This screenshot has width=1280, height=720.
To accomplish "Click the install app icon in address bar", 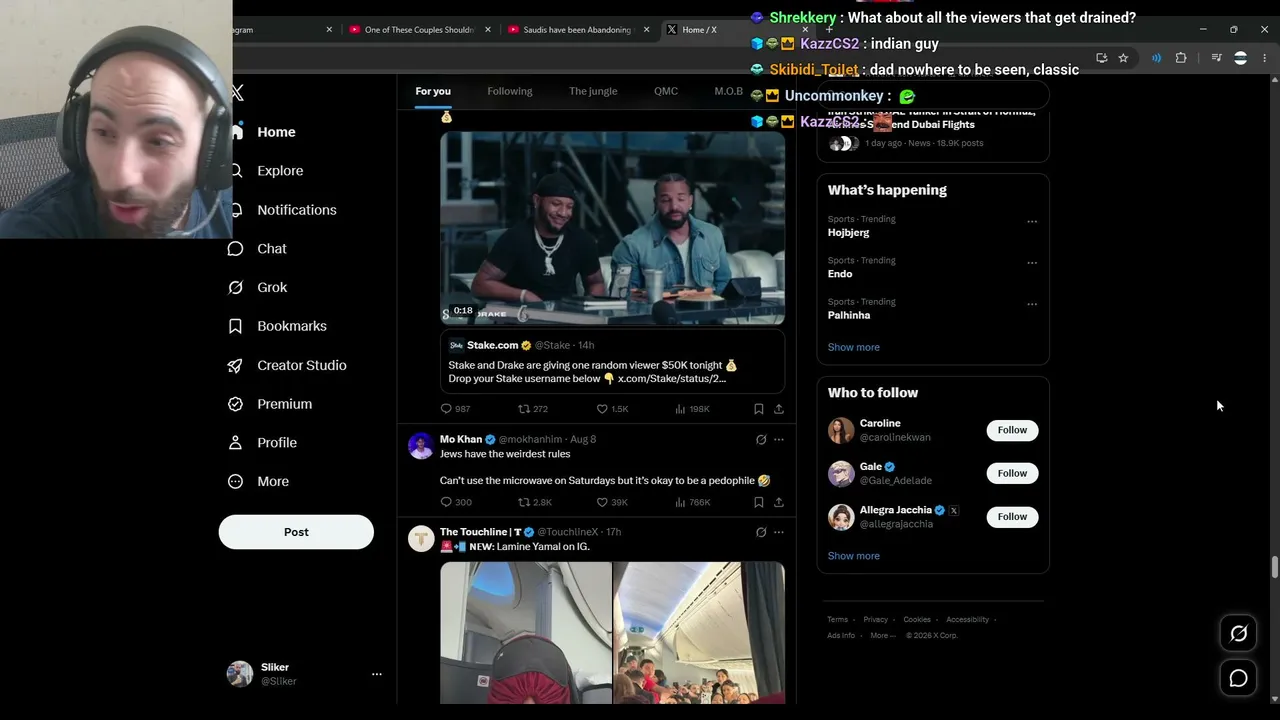I will (1101, 58).
